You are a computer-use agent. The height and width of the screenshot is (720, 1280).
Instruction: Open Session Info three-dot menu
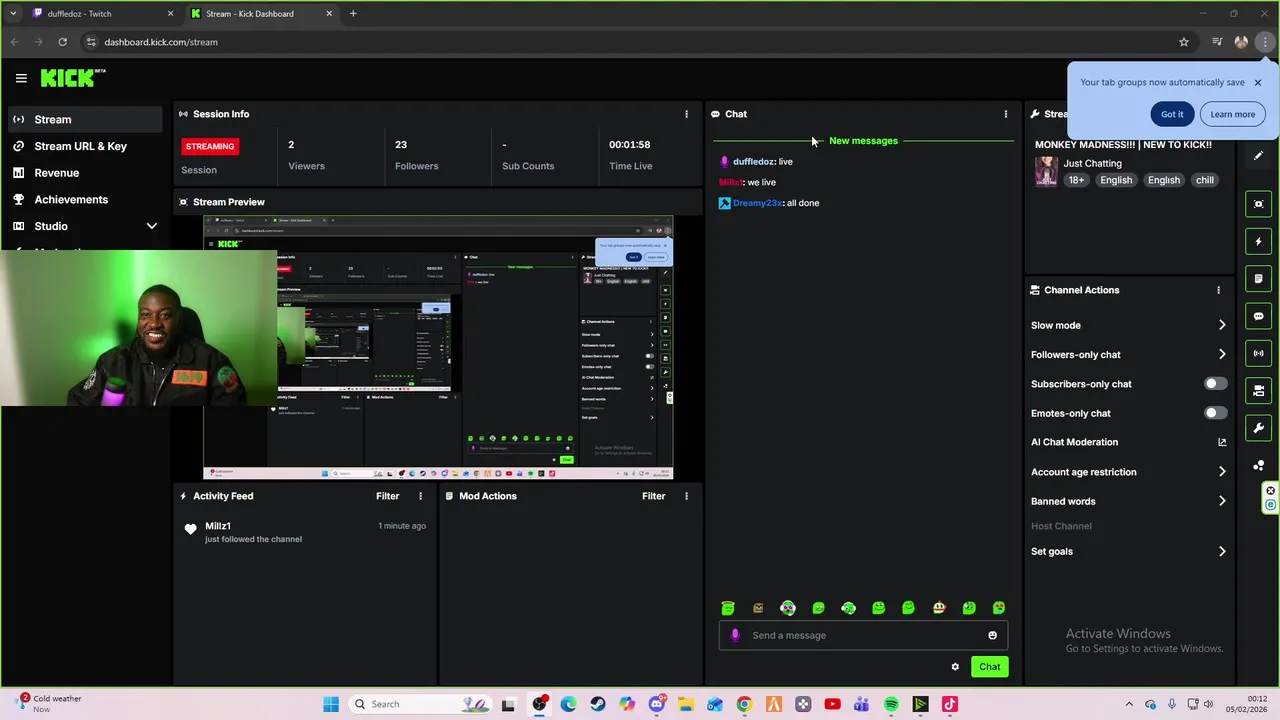pyautogui.click(x=686, y=114)
